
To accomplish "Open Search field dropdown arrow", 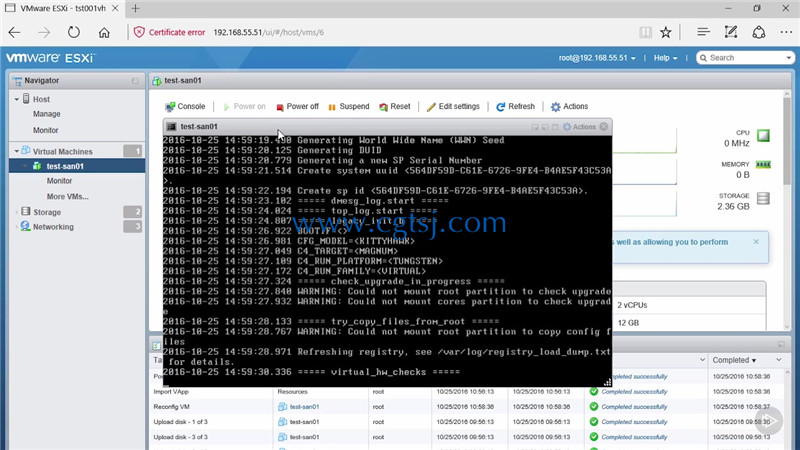I will [x=788, y=58].
